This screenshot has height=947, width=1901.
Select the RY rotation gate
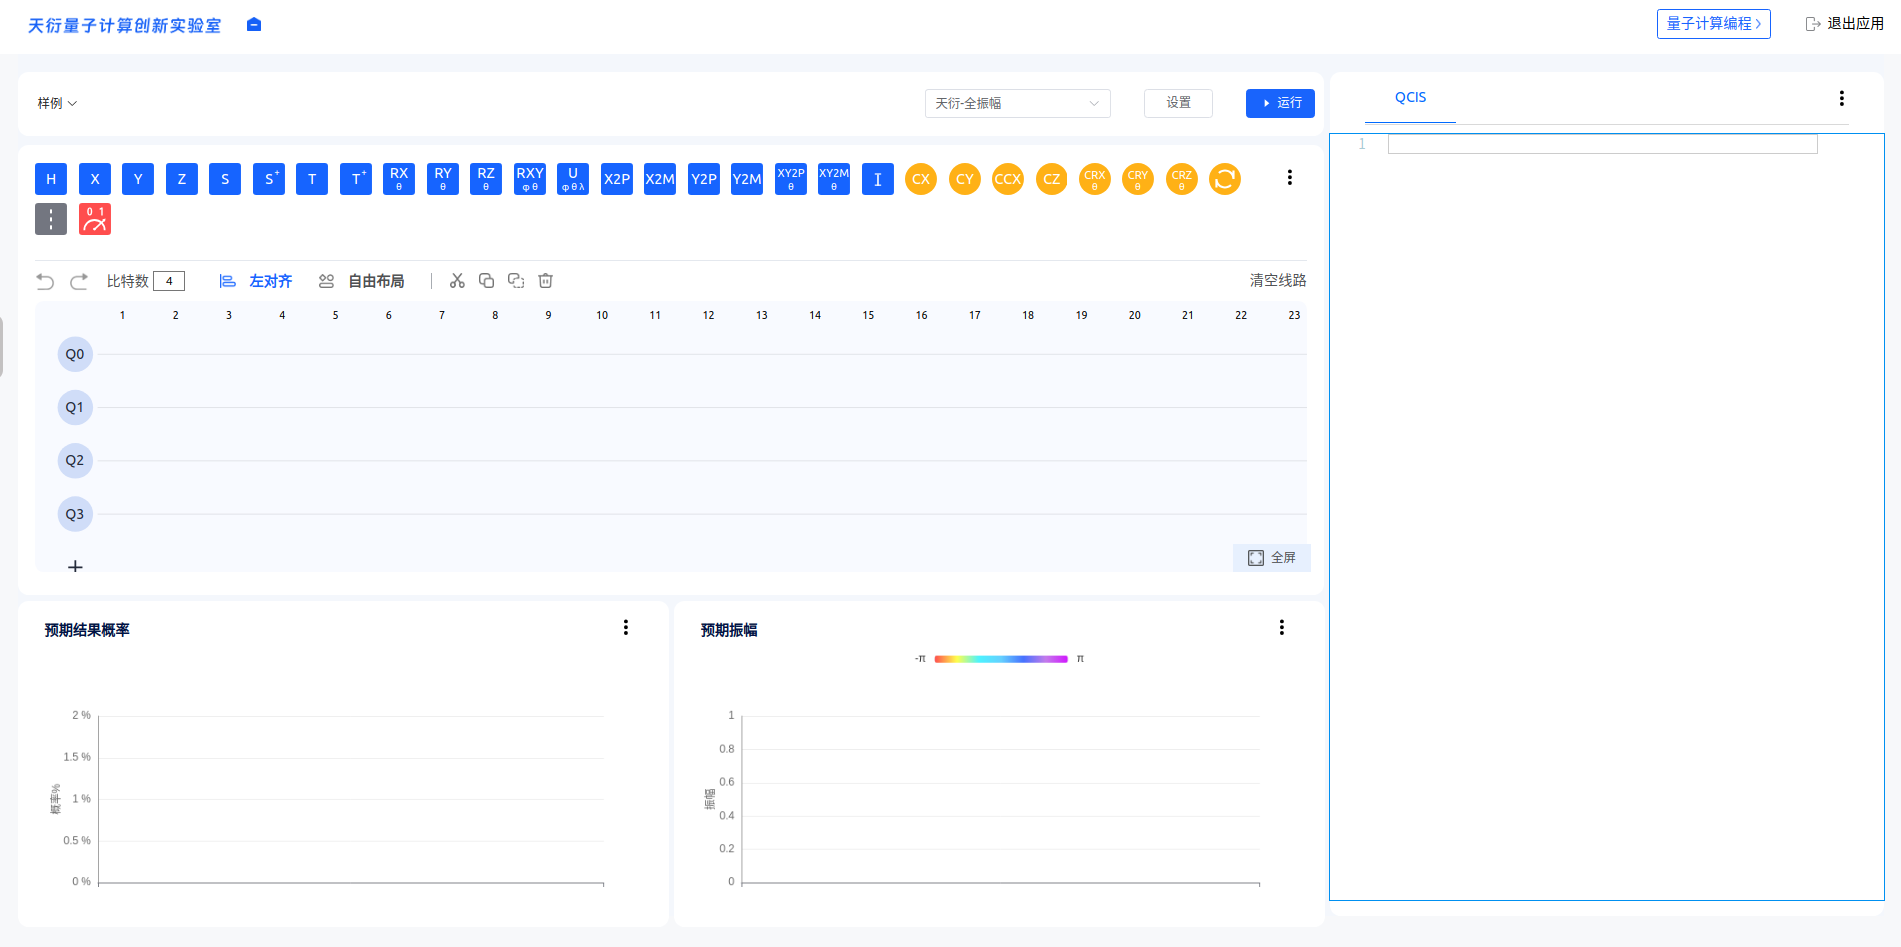[x=443, y=179]
